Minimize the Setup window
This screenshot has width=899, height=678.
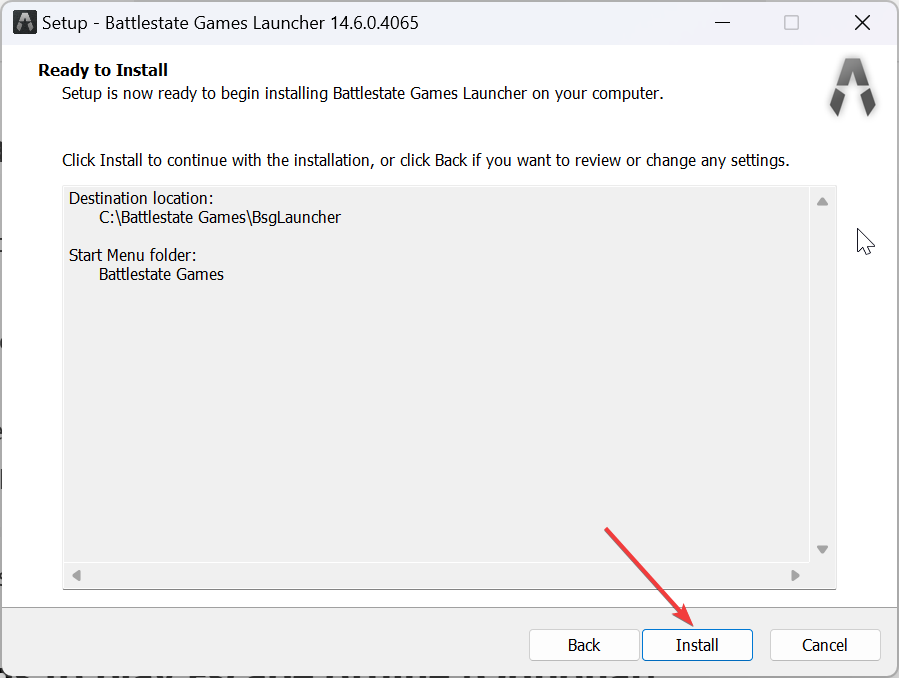[722, 23]
